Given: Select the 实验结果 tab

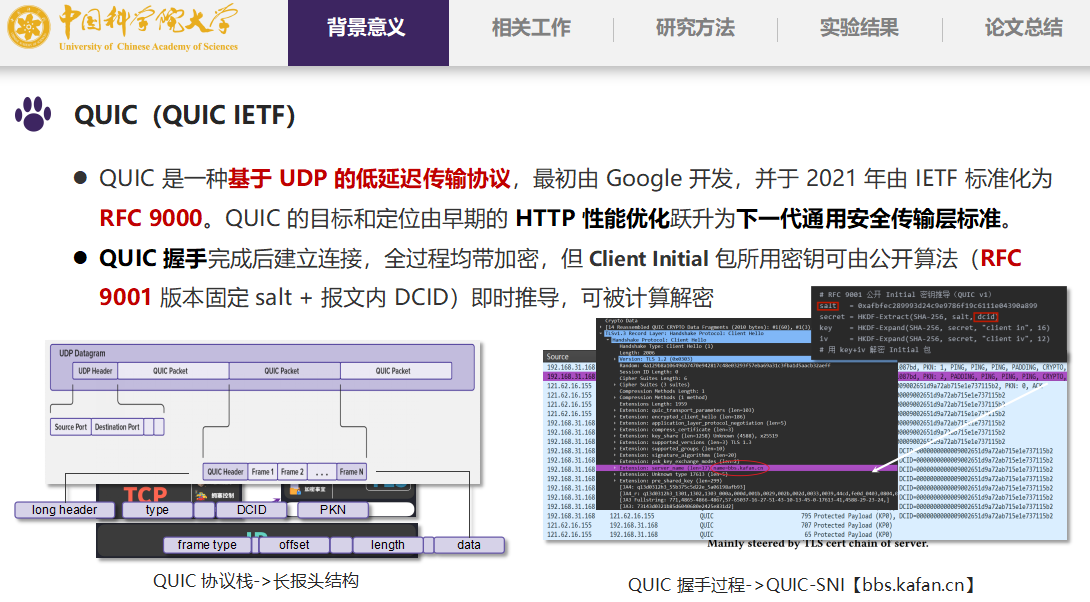Looking at the screenshot, I should coord(859,28).
